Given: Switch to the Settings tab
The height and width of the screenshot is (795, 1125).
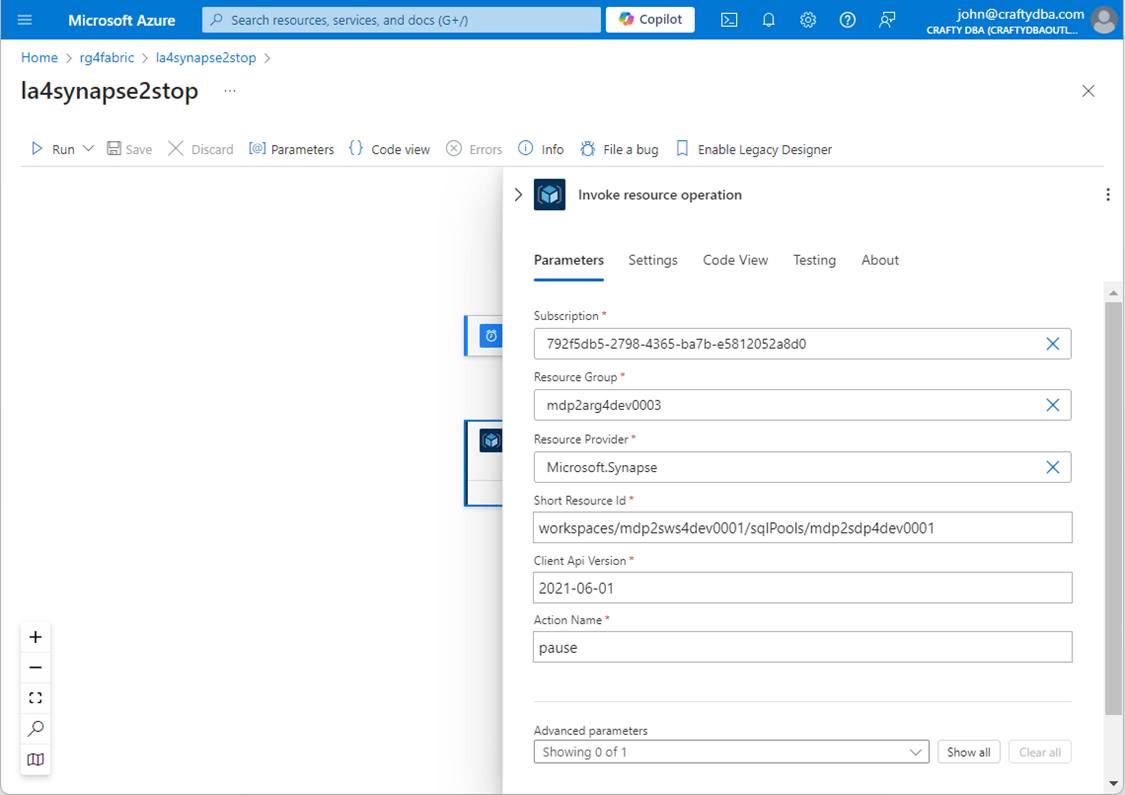Looking at the screenshot, I should tap(652, 260).
